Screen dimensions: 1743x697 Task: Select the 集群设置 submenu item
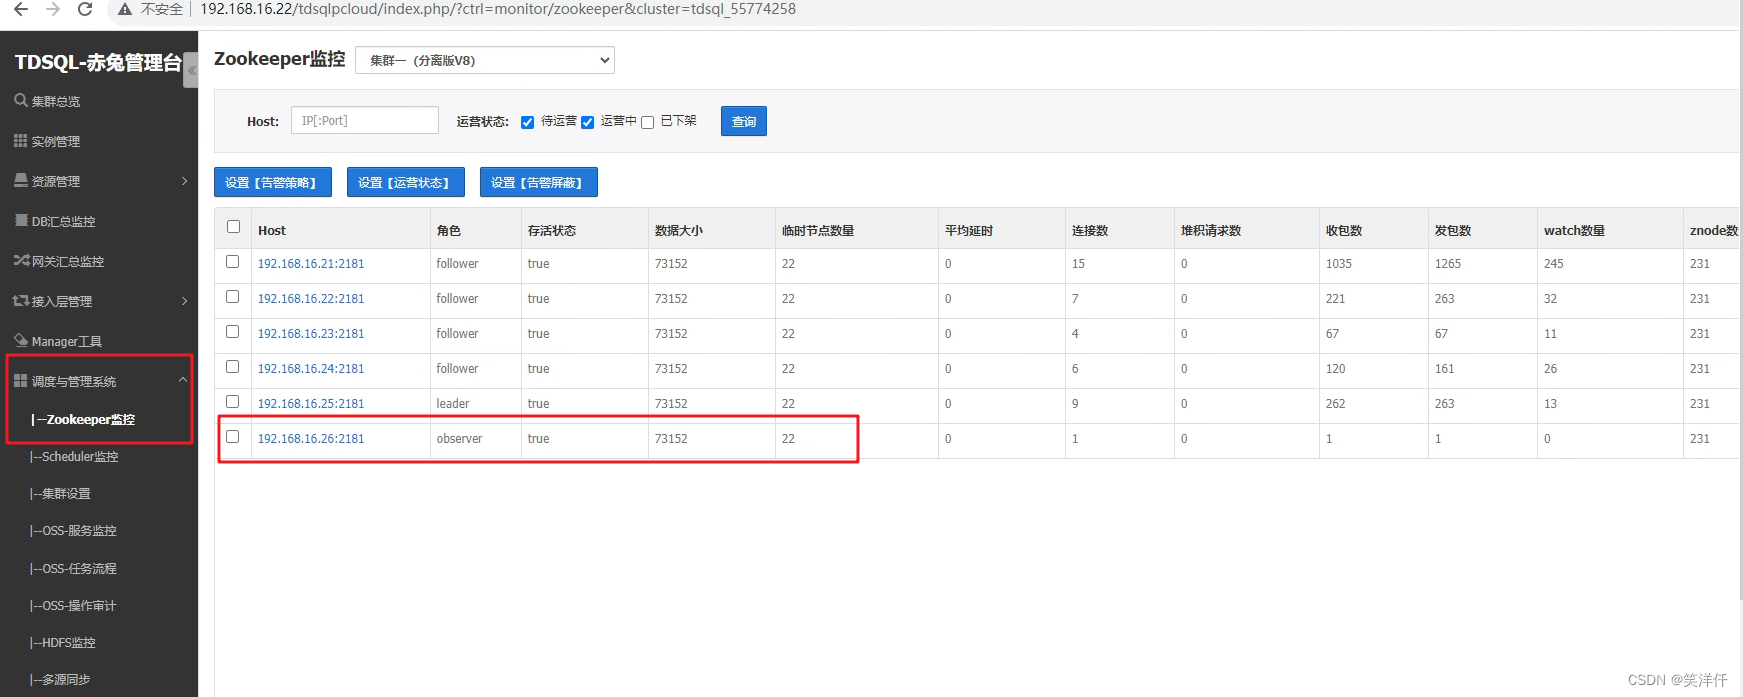(60, 493)
